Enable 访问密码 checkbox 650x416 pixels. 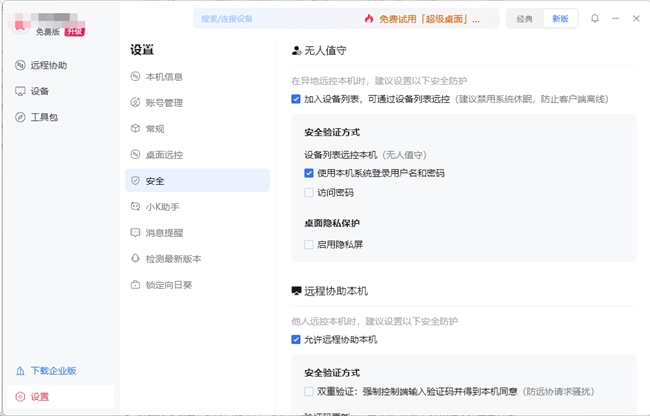pos(309,193)
